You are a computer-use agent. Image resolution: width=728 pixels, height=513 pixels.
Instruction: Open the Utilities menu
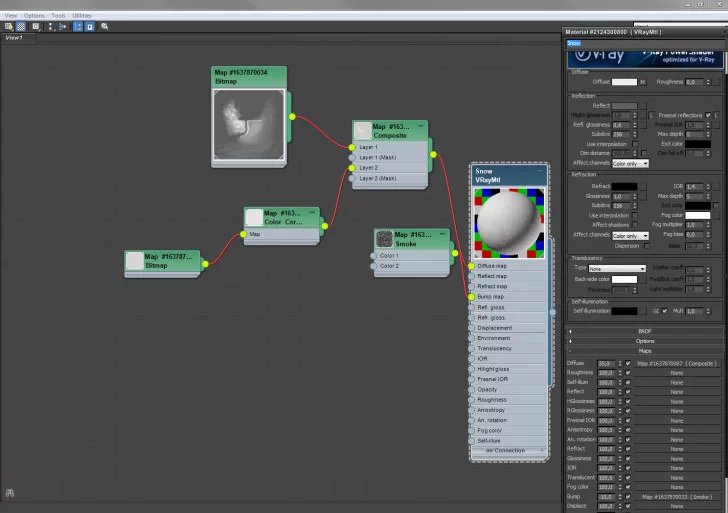pos(82,15)
